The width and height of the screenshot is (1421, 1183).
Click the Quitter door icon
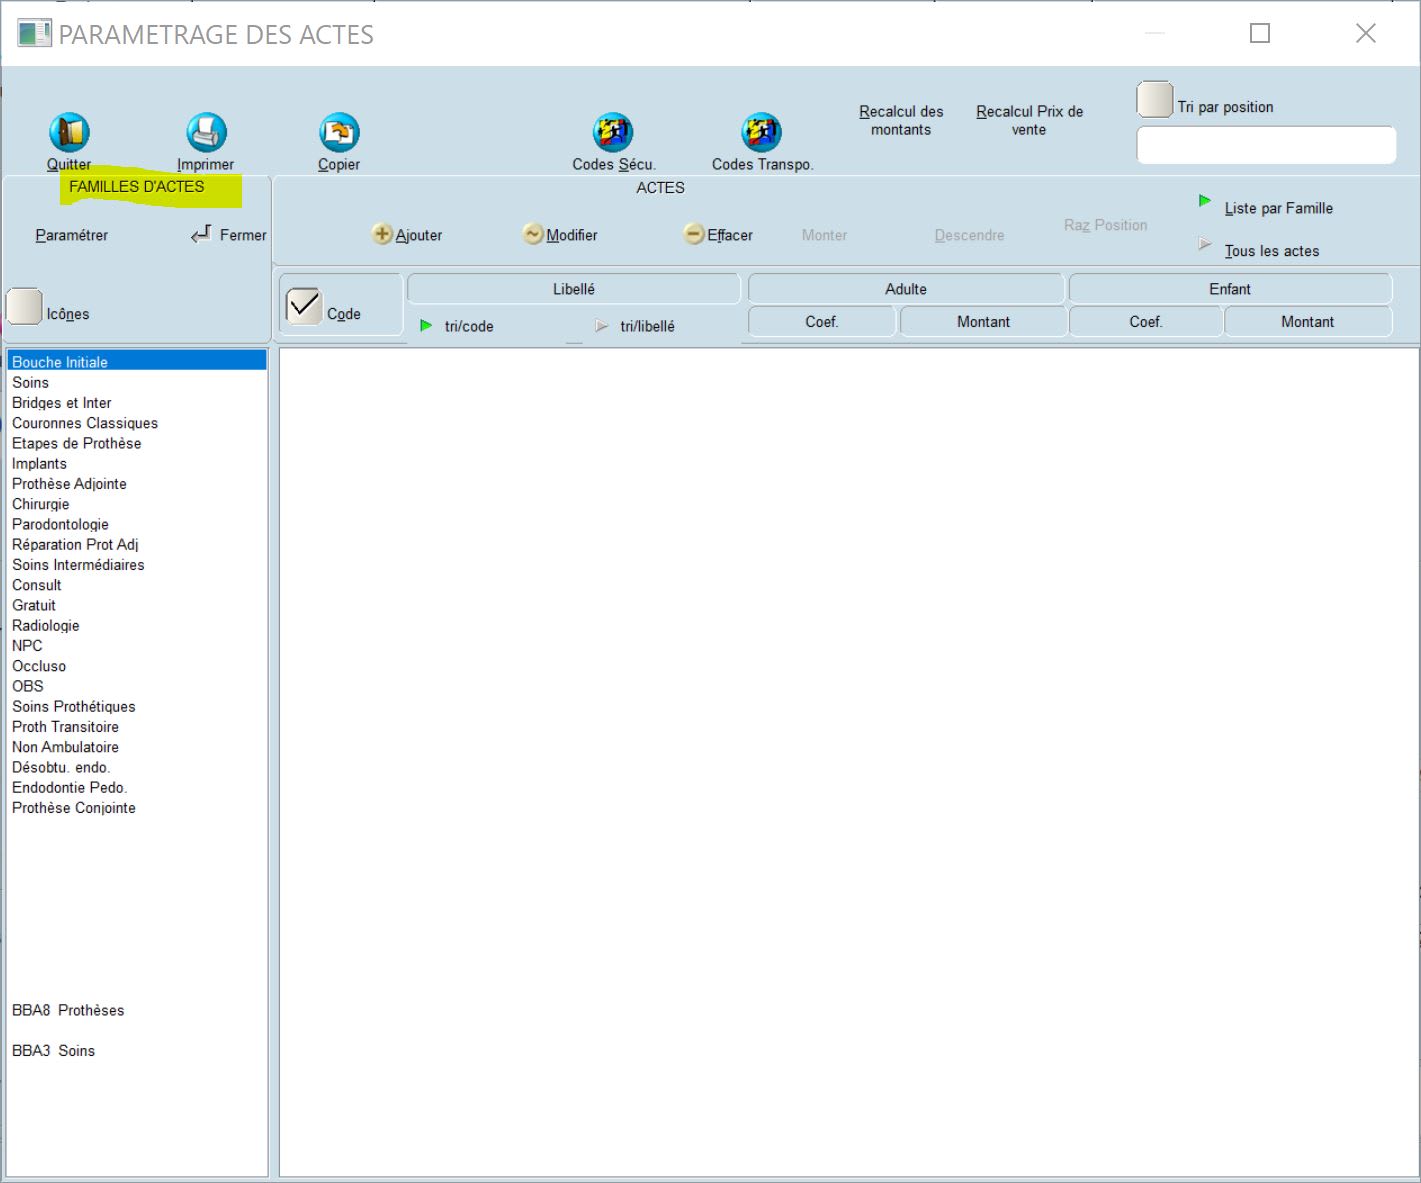point(69,133)
